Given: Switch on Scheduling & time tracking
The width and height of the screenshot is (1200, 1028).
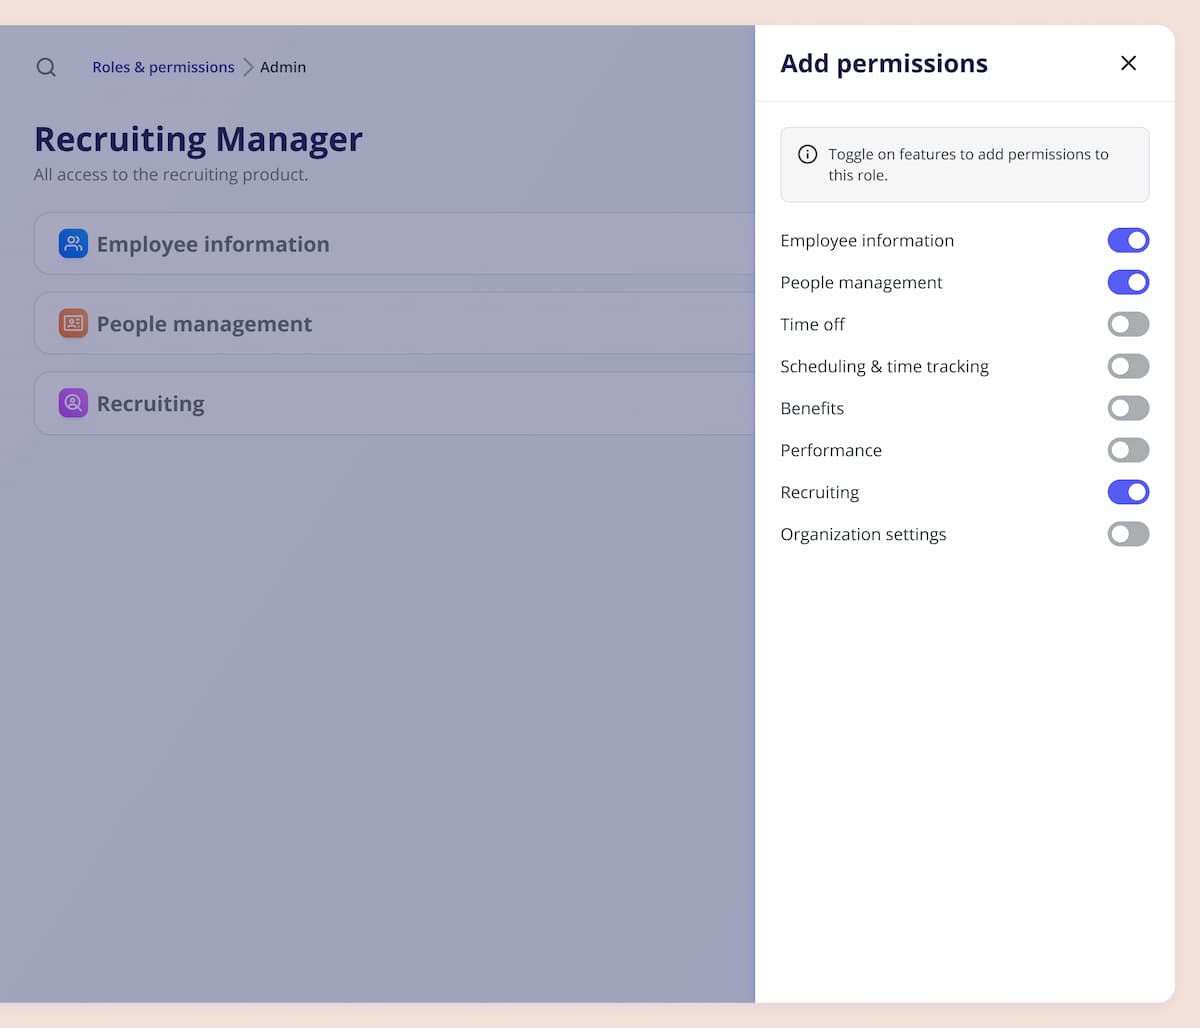Looking at the screenshot, I should coord(1128,366).
